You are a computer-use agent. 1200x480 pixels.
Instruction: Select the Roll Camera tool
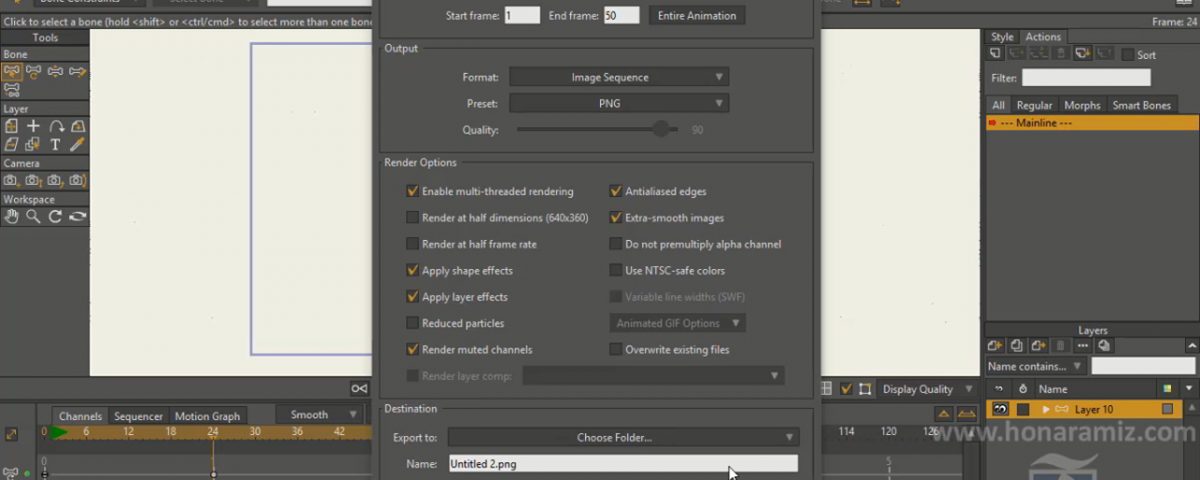(56, 181)
